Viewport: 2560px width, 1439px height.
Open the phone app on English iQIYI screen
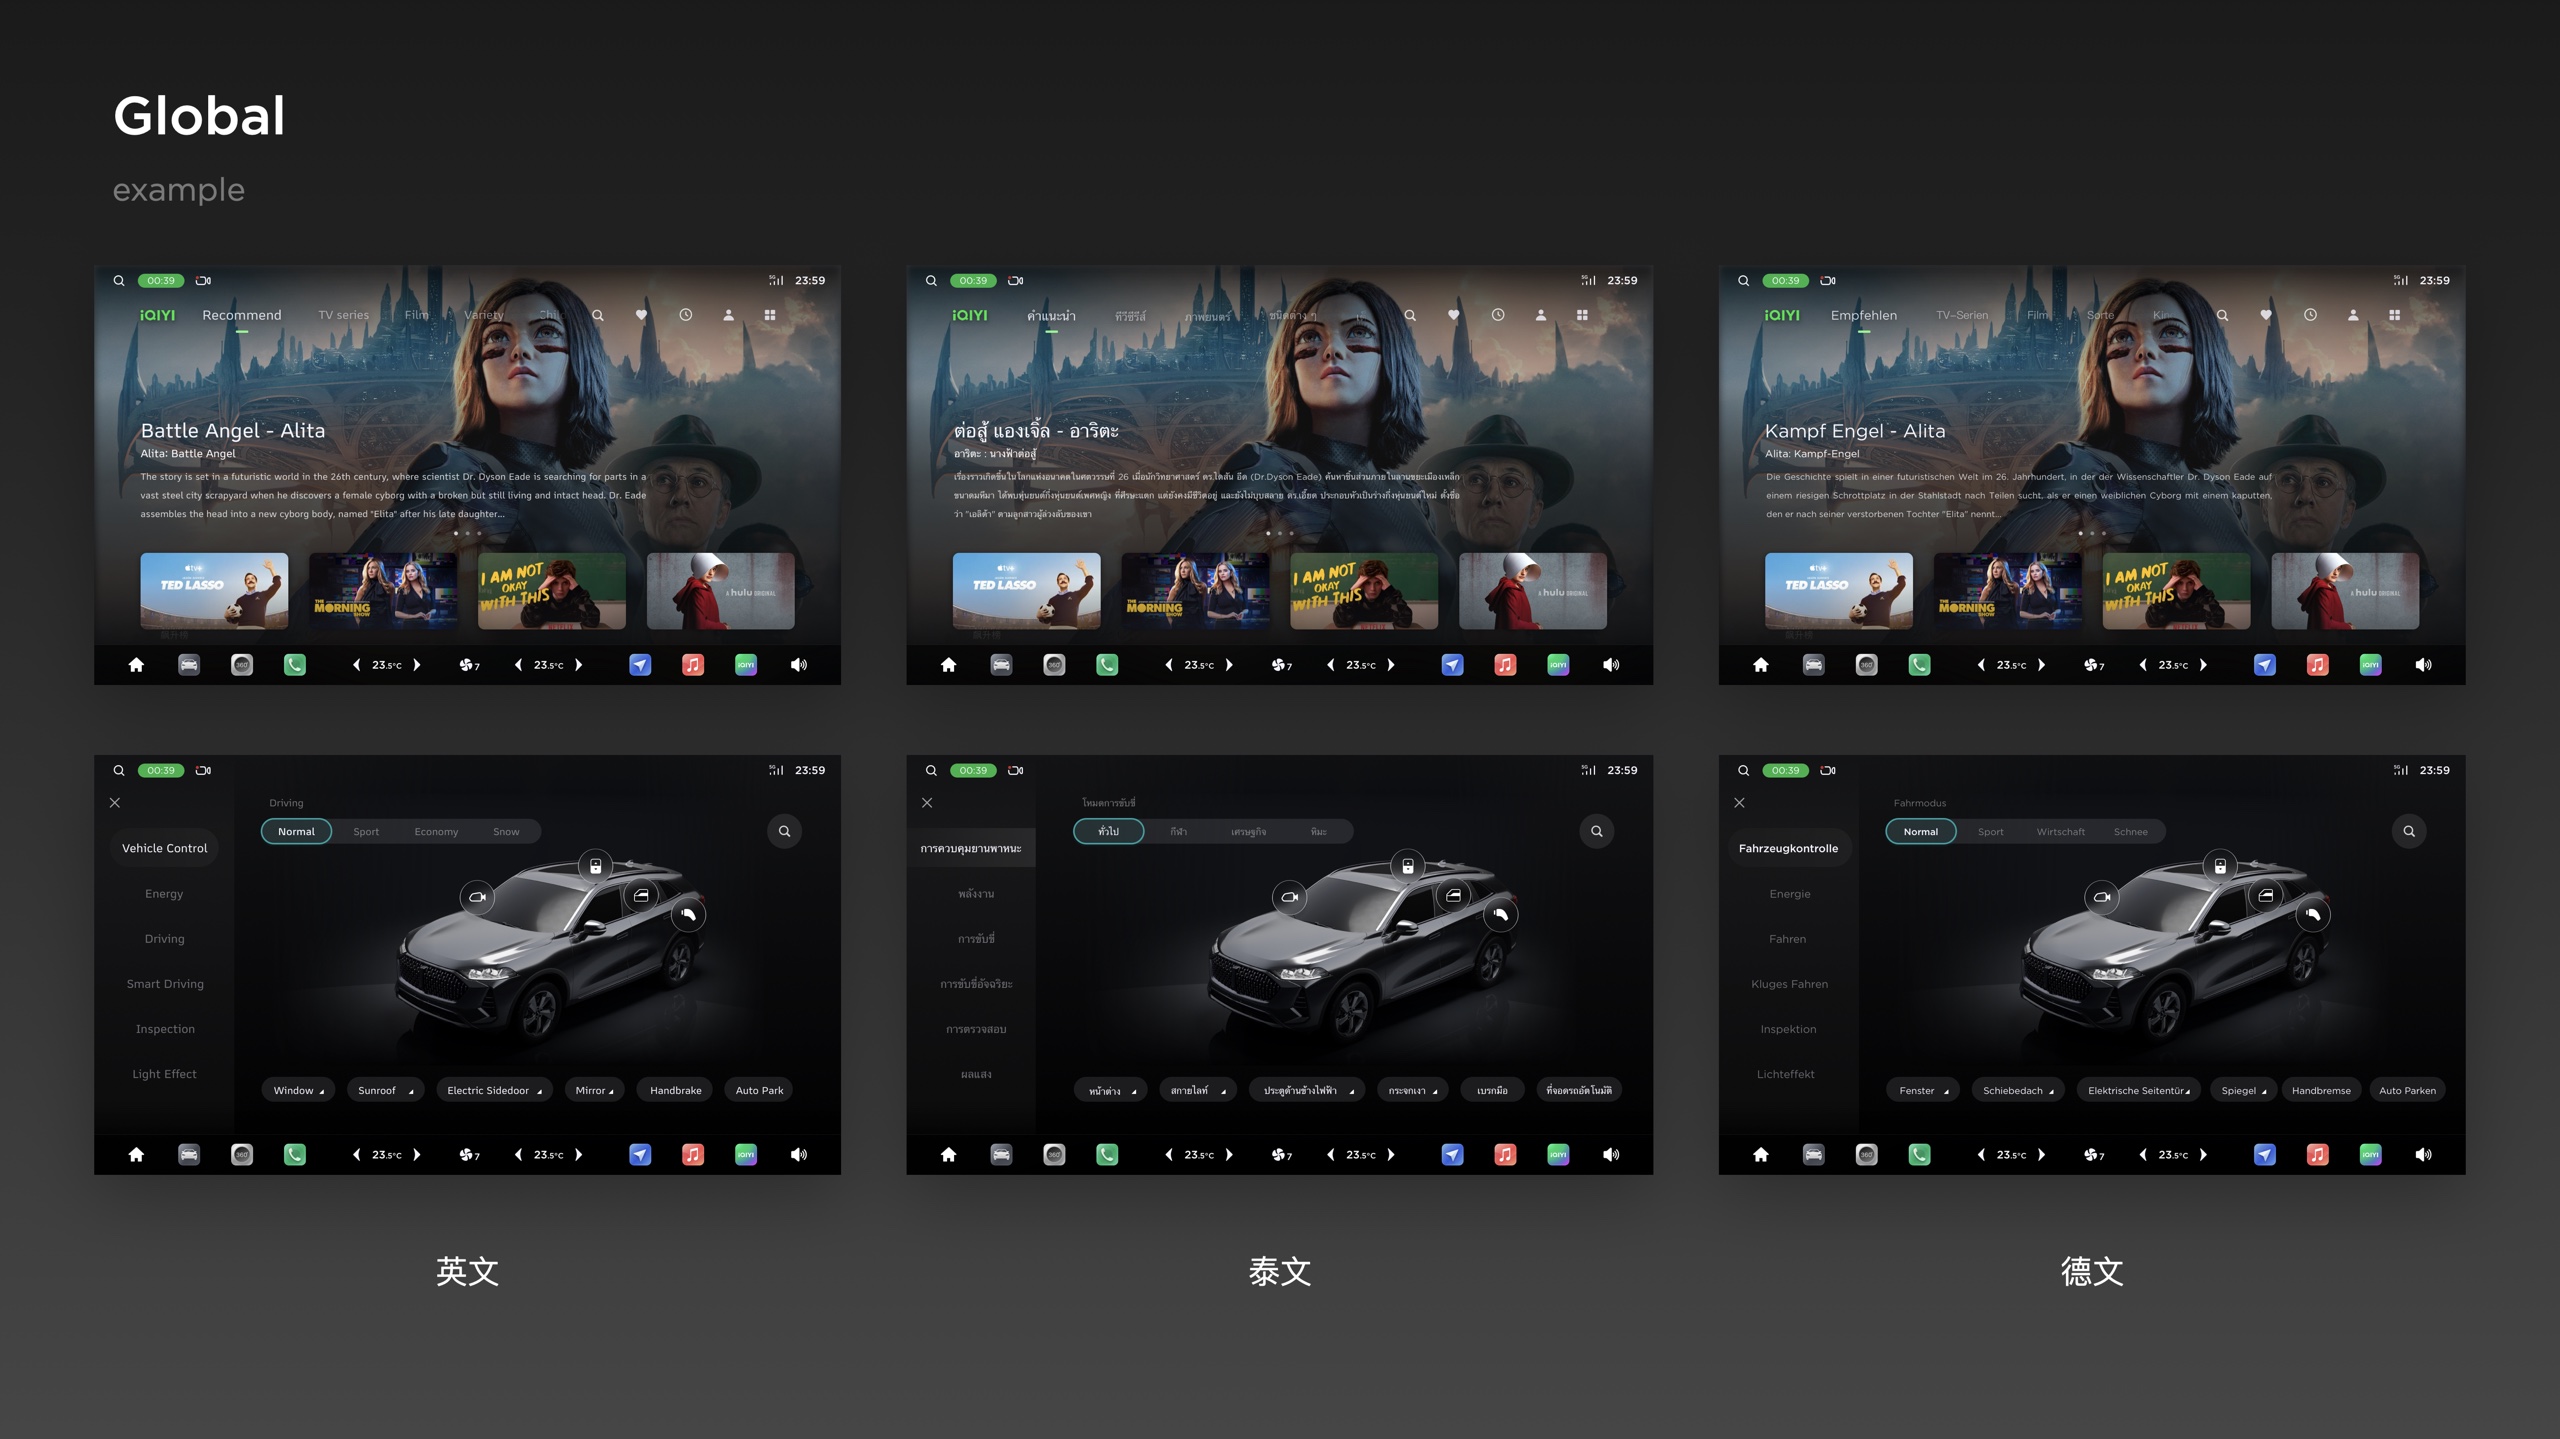coord(295,665)
